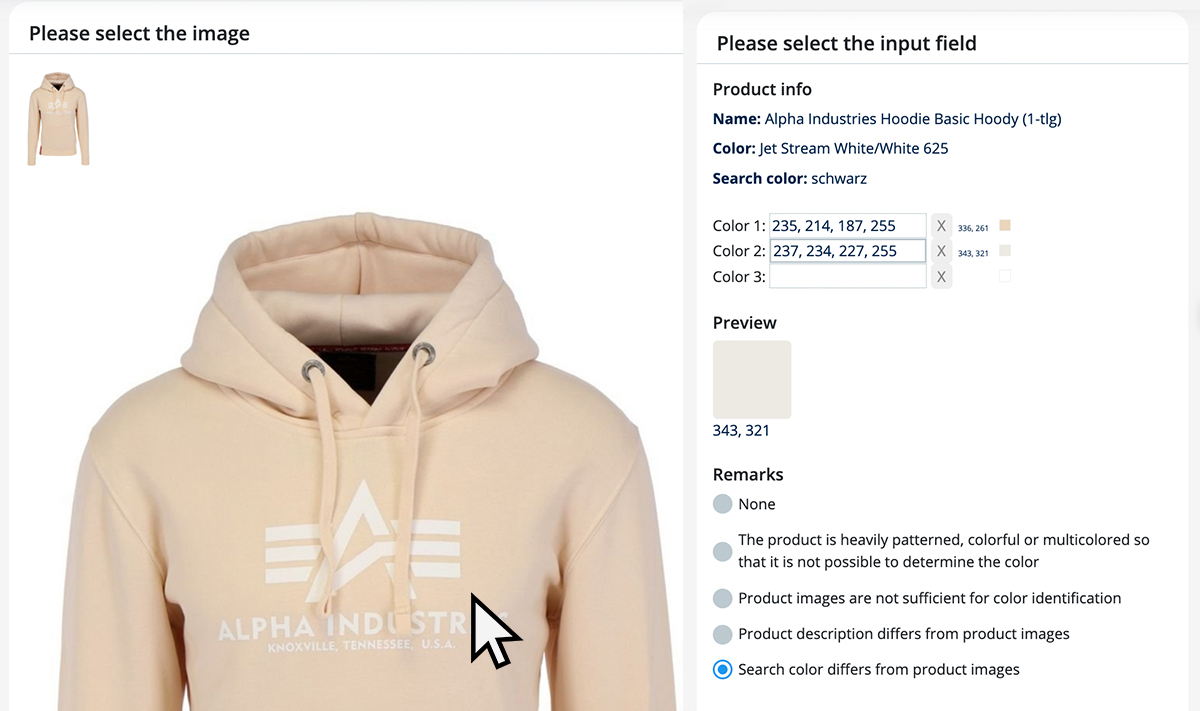Select 'Search color differs from product images'

click(x=723, y=669)
